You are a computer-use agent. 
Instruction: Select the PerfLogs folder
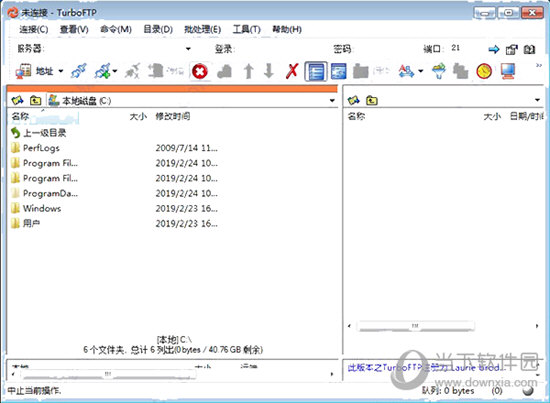click(35, 148)
